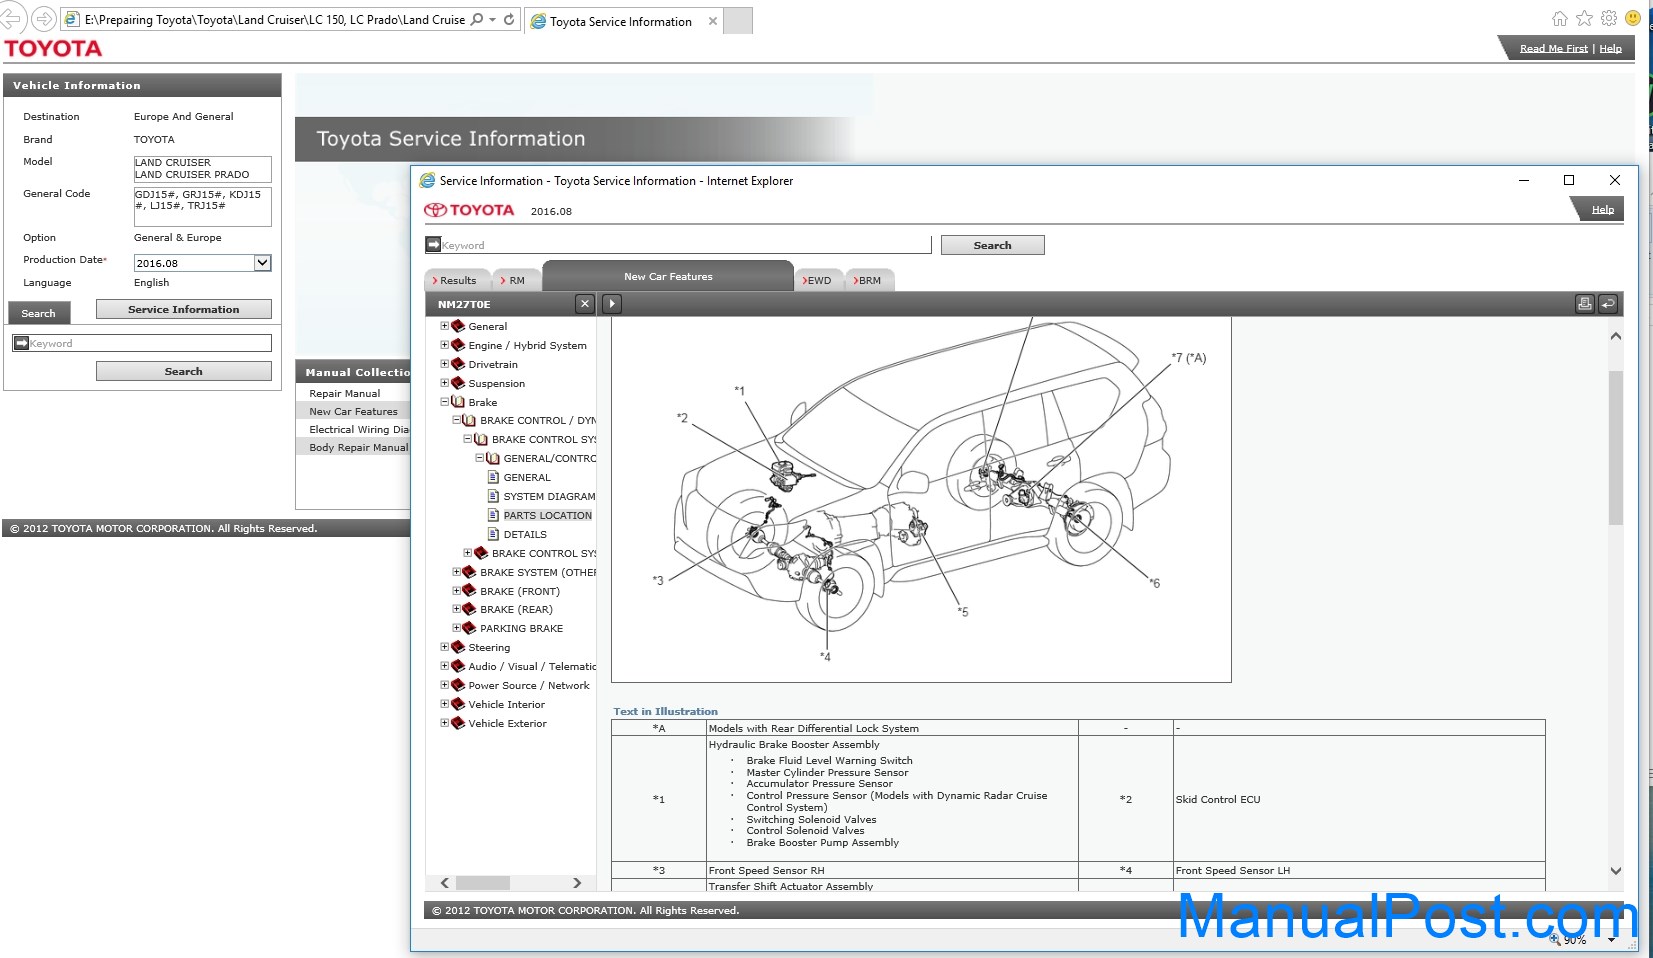Click the play arrow beside tree header
The image size is (1653, 958).
(x=612, y=304)
